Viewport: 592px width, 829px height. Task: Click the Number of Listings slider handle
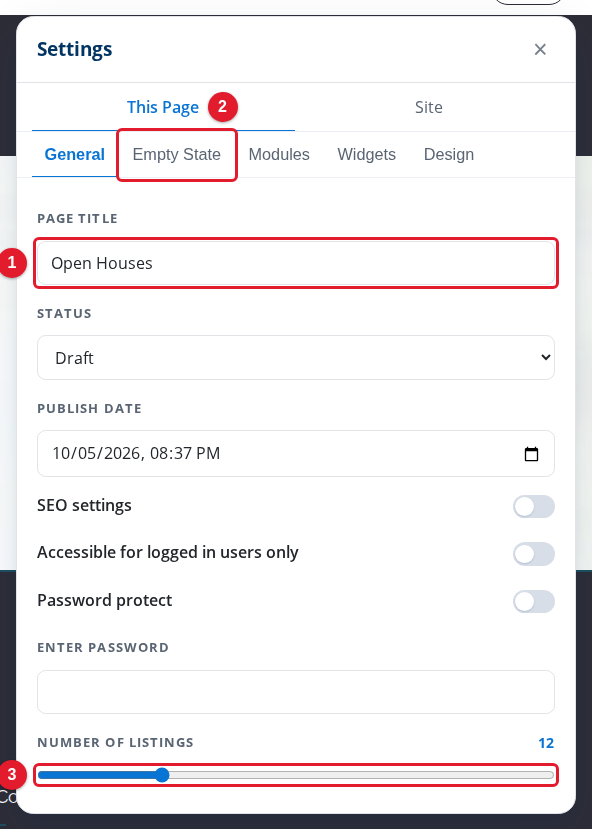point(162,775)
